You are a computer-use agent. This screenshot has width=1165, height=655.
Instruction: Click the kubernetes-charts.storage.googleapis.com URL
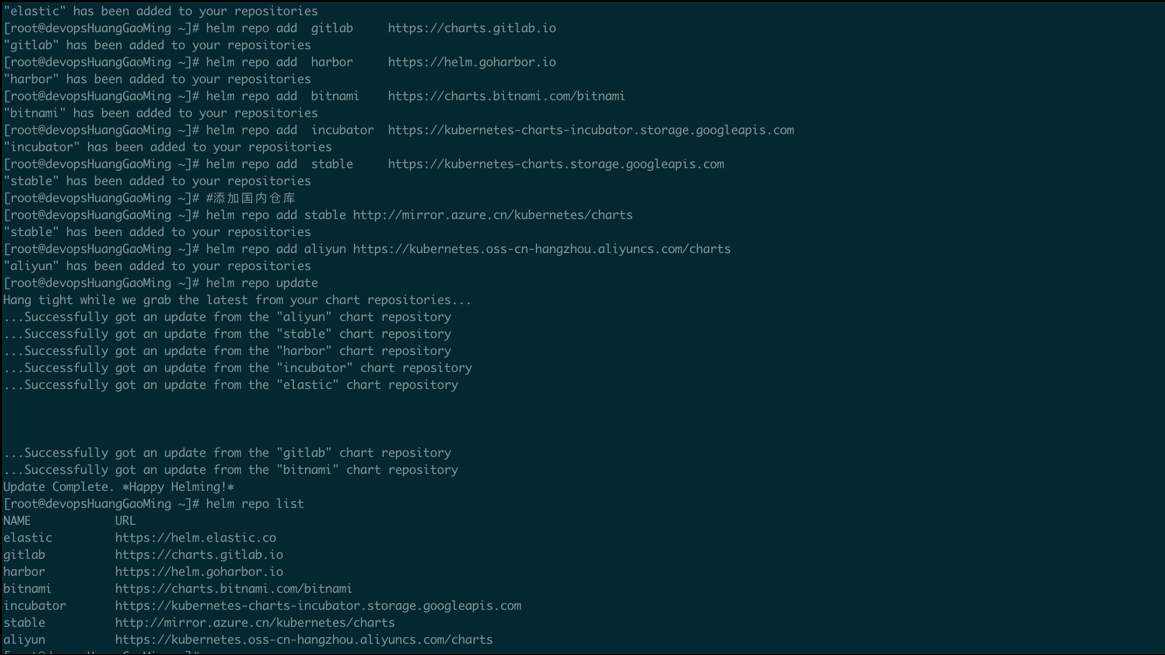pyautogui.click(x=556, y=164)
